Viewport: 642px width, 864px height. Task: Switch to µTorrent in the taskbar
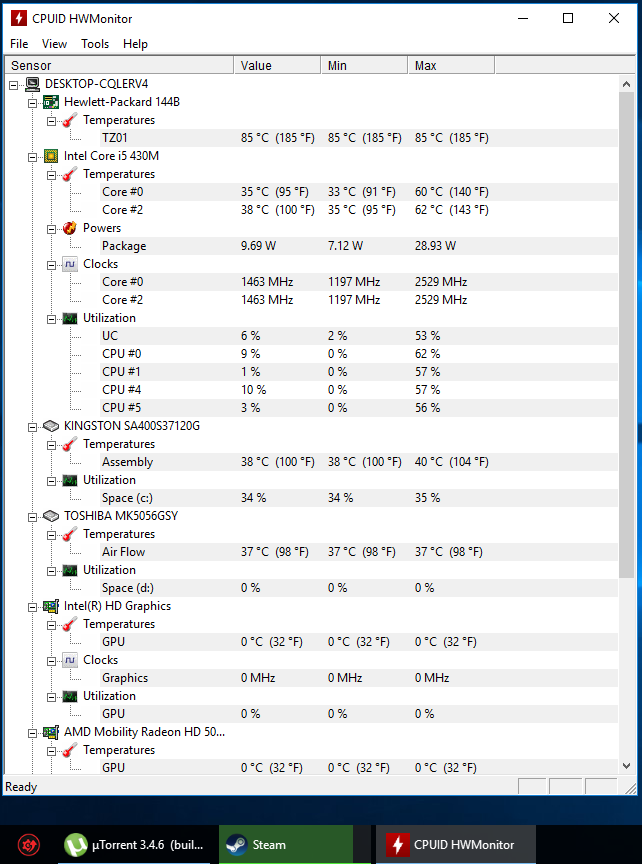[x=134, y=844]
